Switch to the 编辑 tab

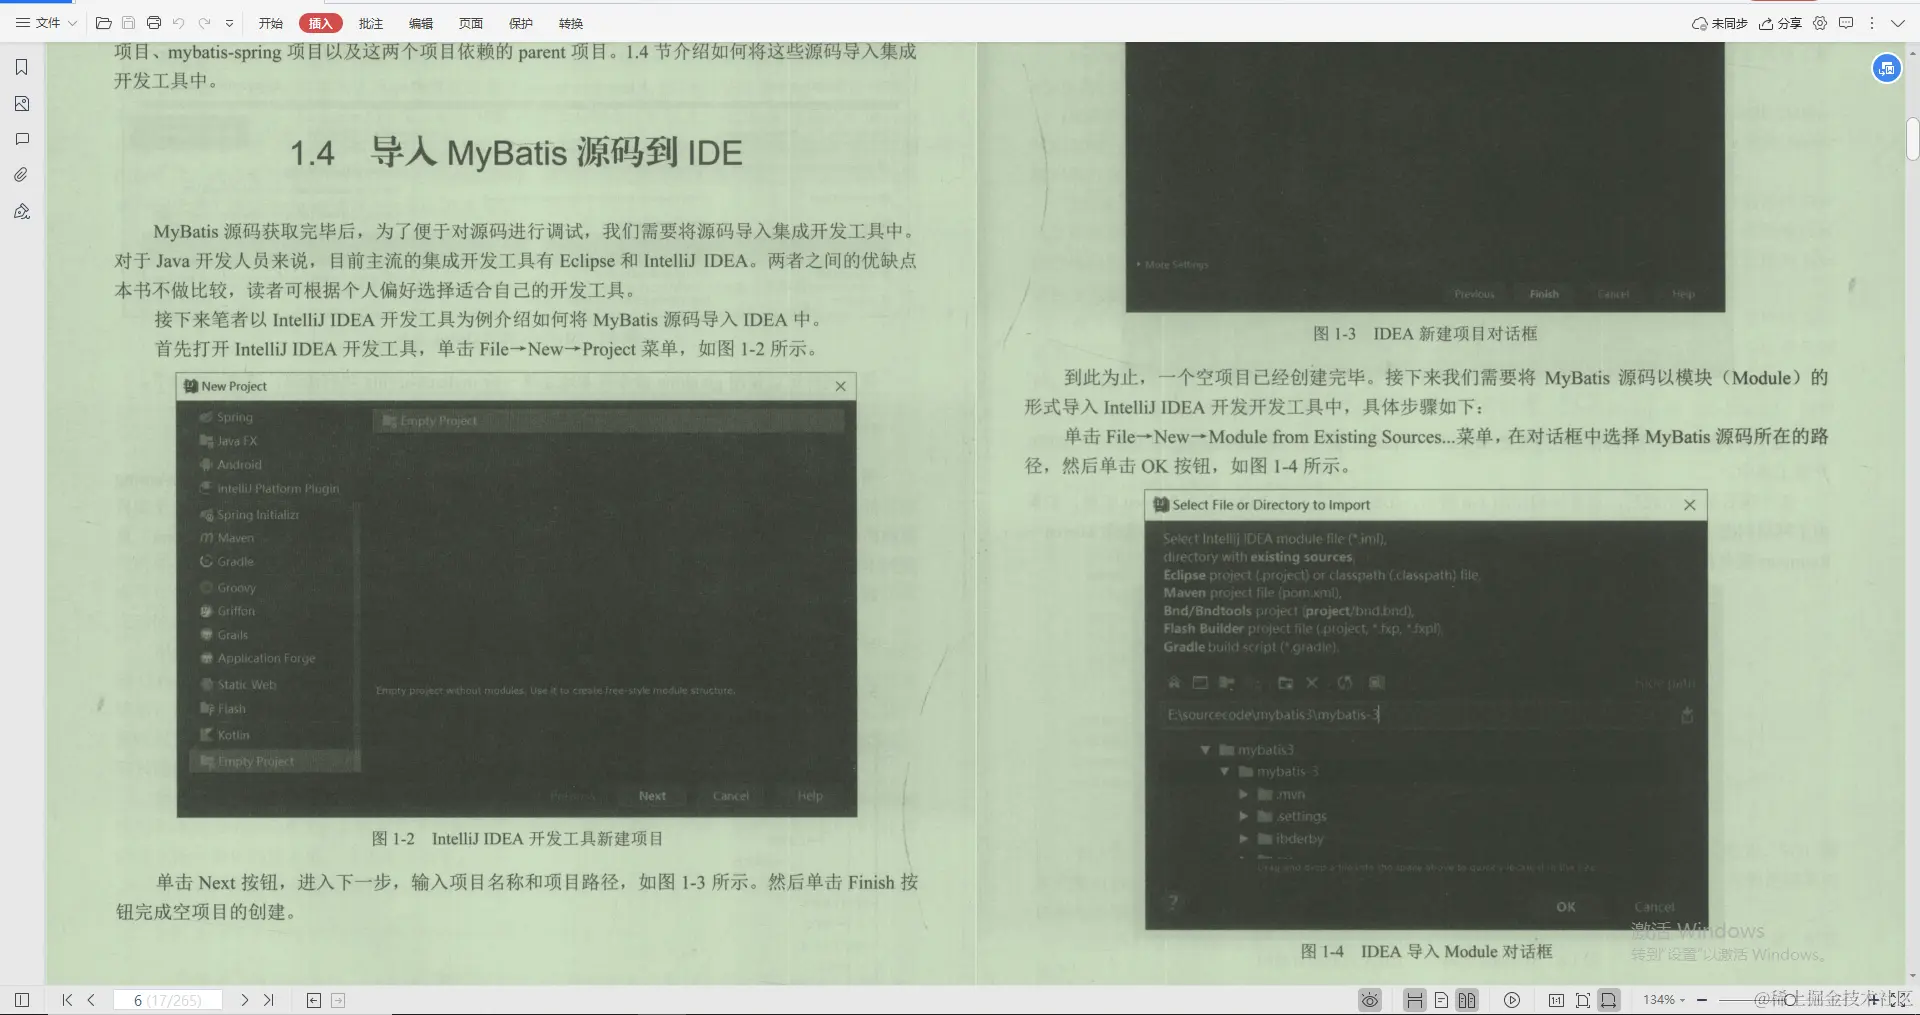(x=421, y=23)
